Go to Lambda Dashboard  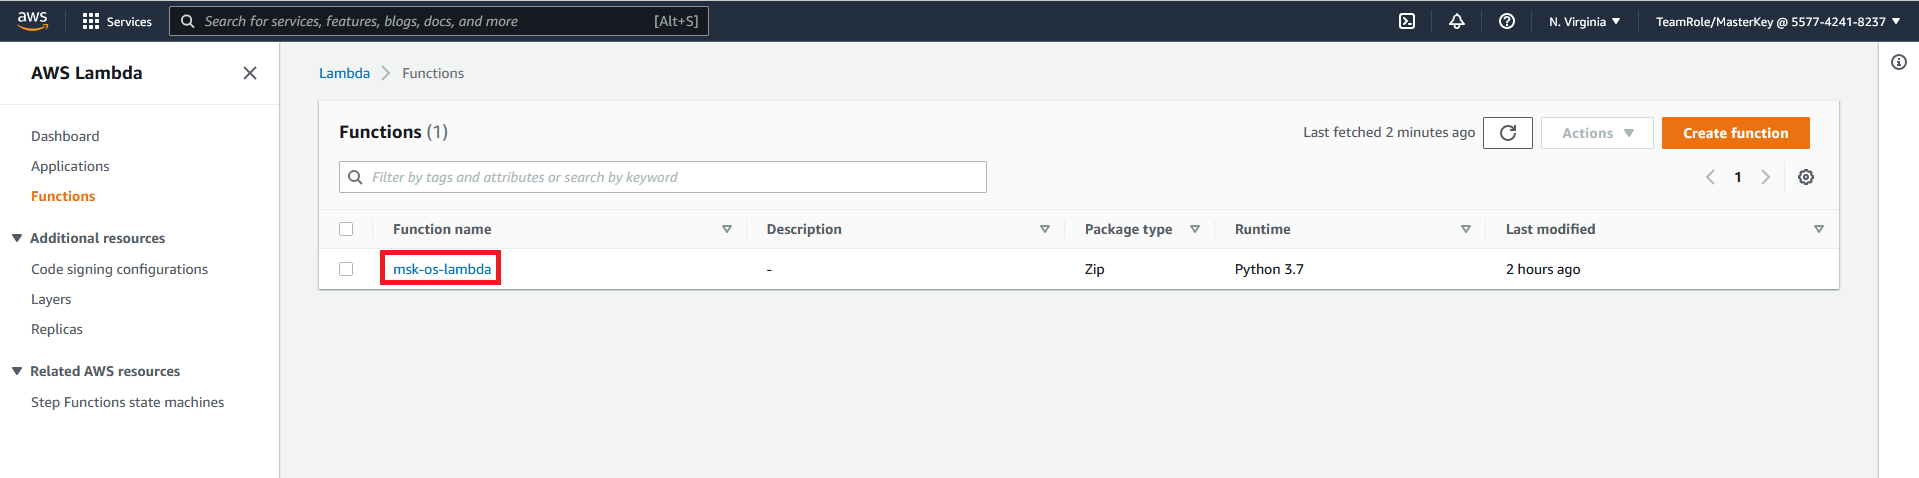65,136
